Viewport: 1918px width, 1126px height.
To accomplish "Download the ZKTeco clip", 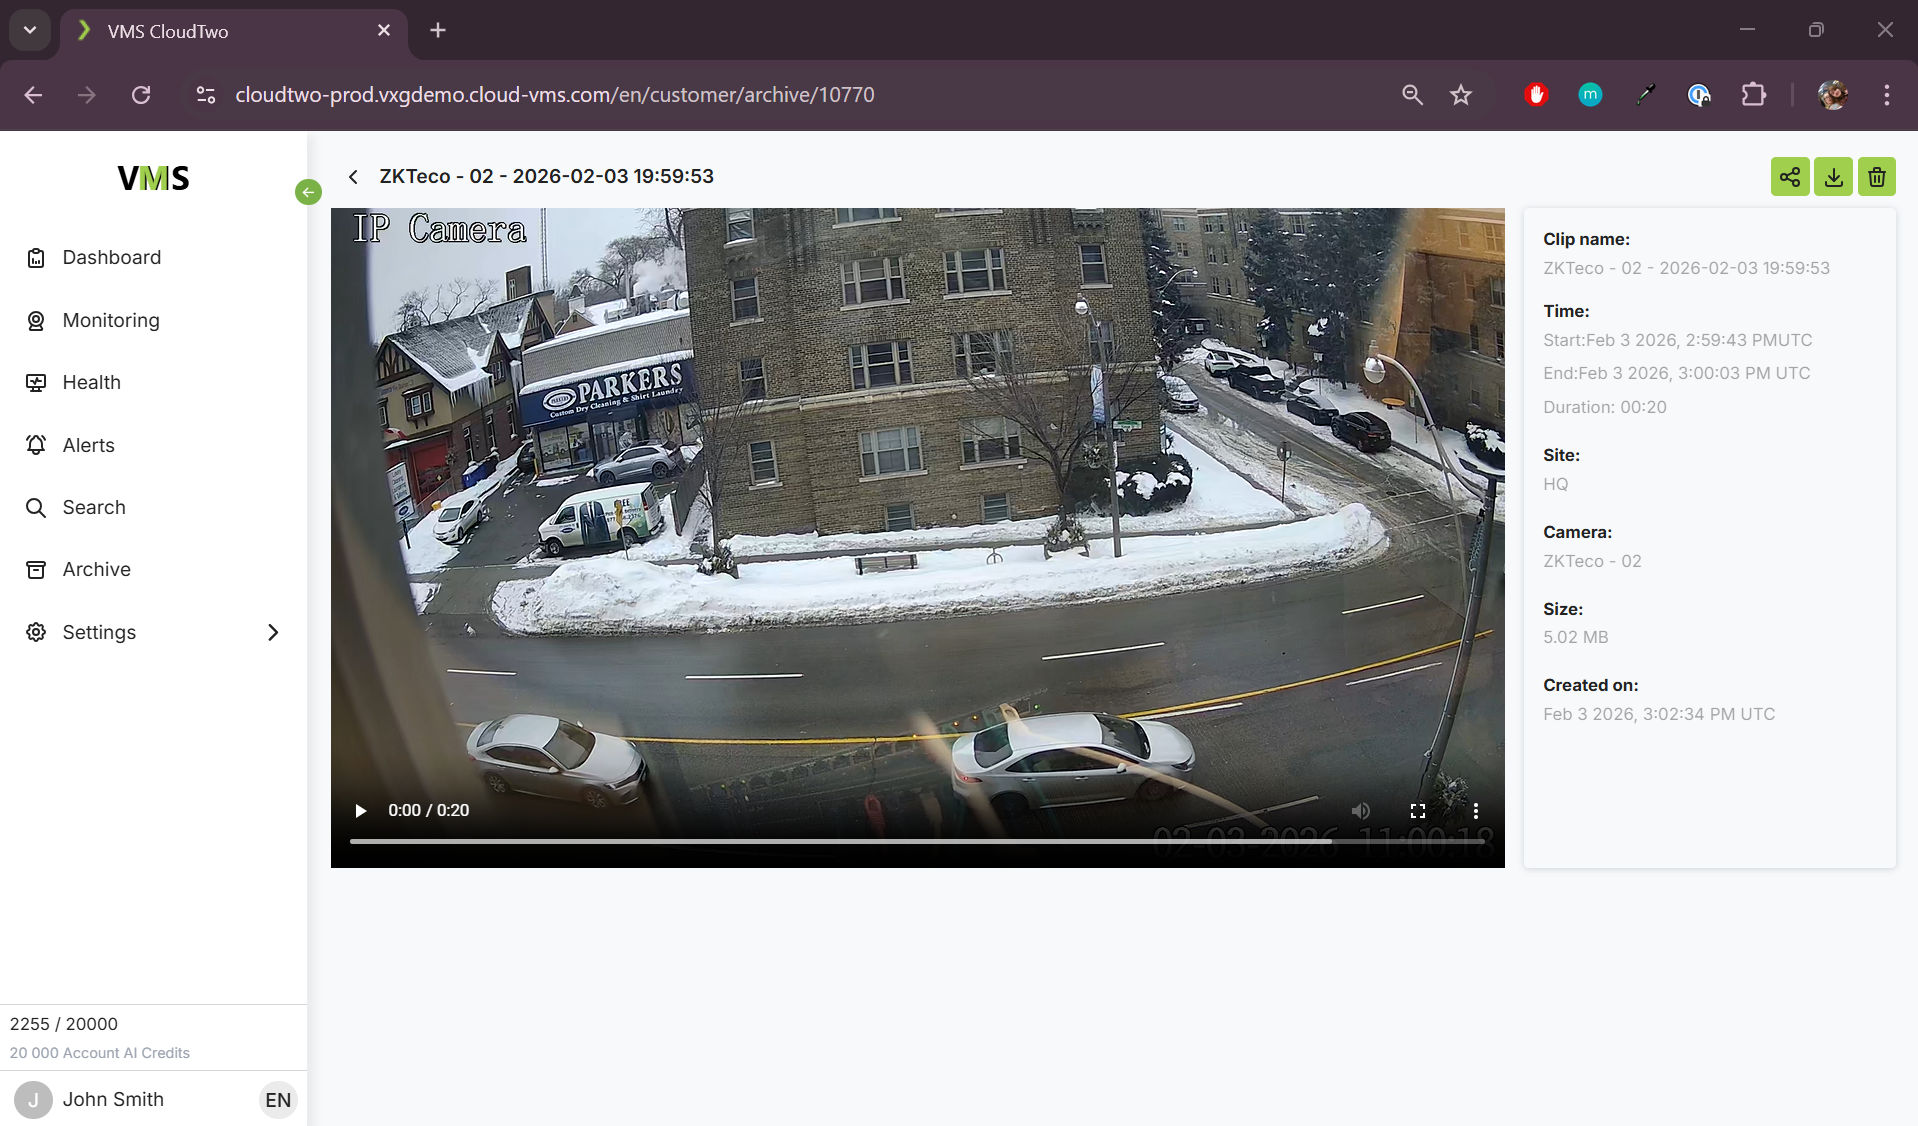I will (1833, 176).
